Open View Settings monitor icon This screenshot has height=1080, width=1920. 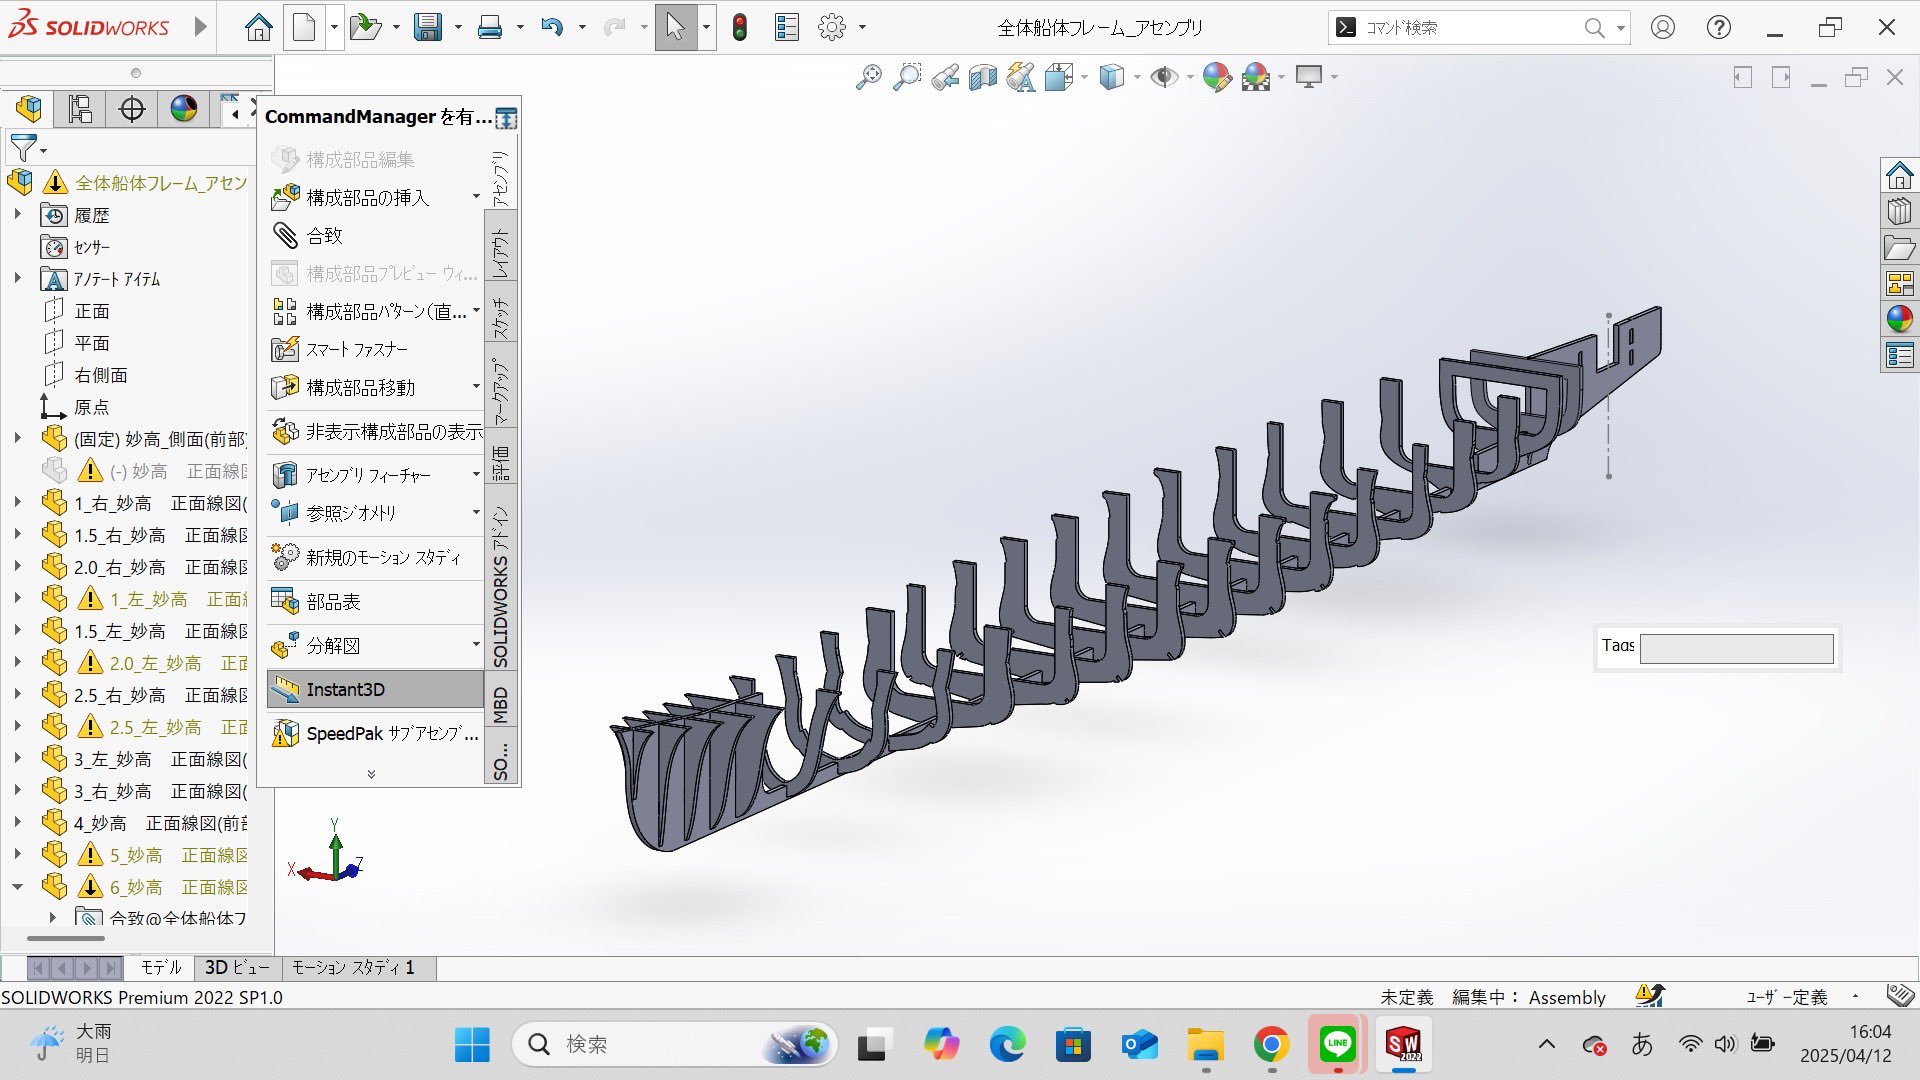[1308, 77]
